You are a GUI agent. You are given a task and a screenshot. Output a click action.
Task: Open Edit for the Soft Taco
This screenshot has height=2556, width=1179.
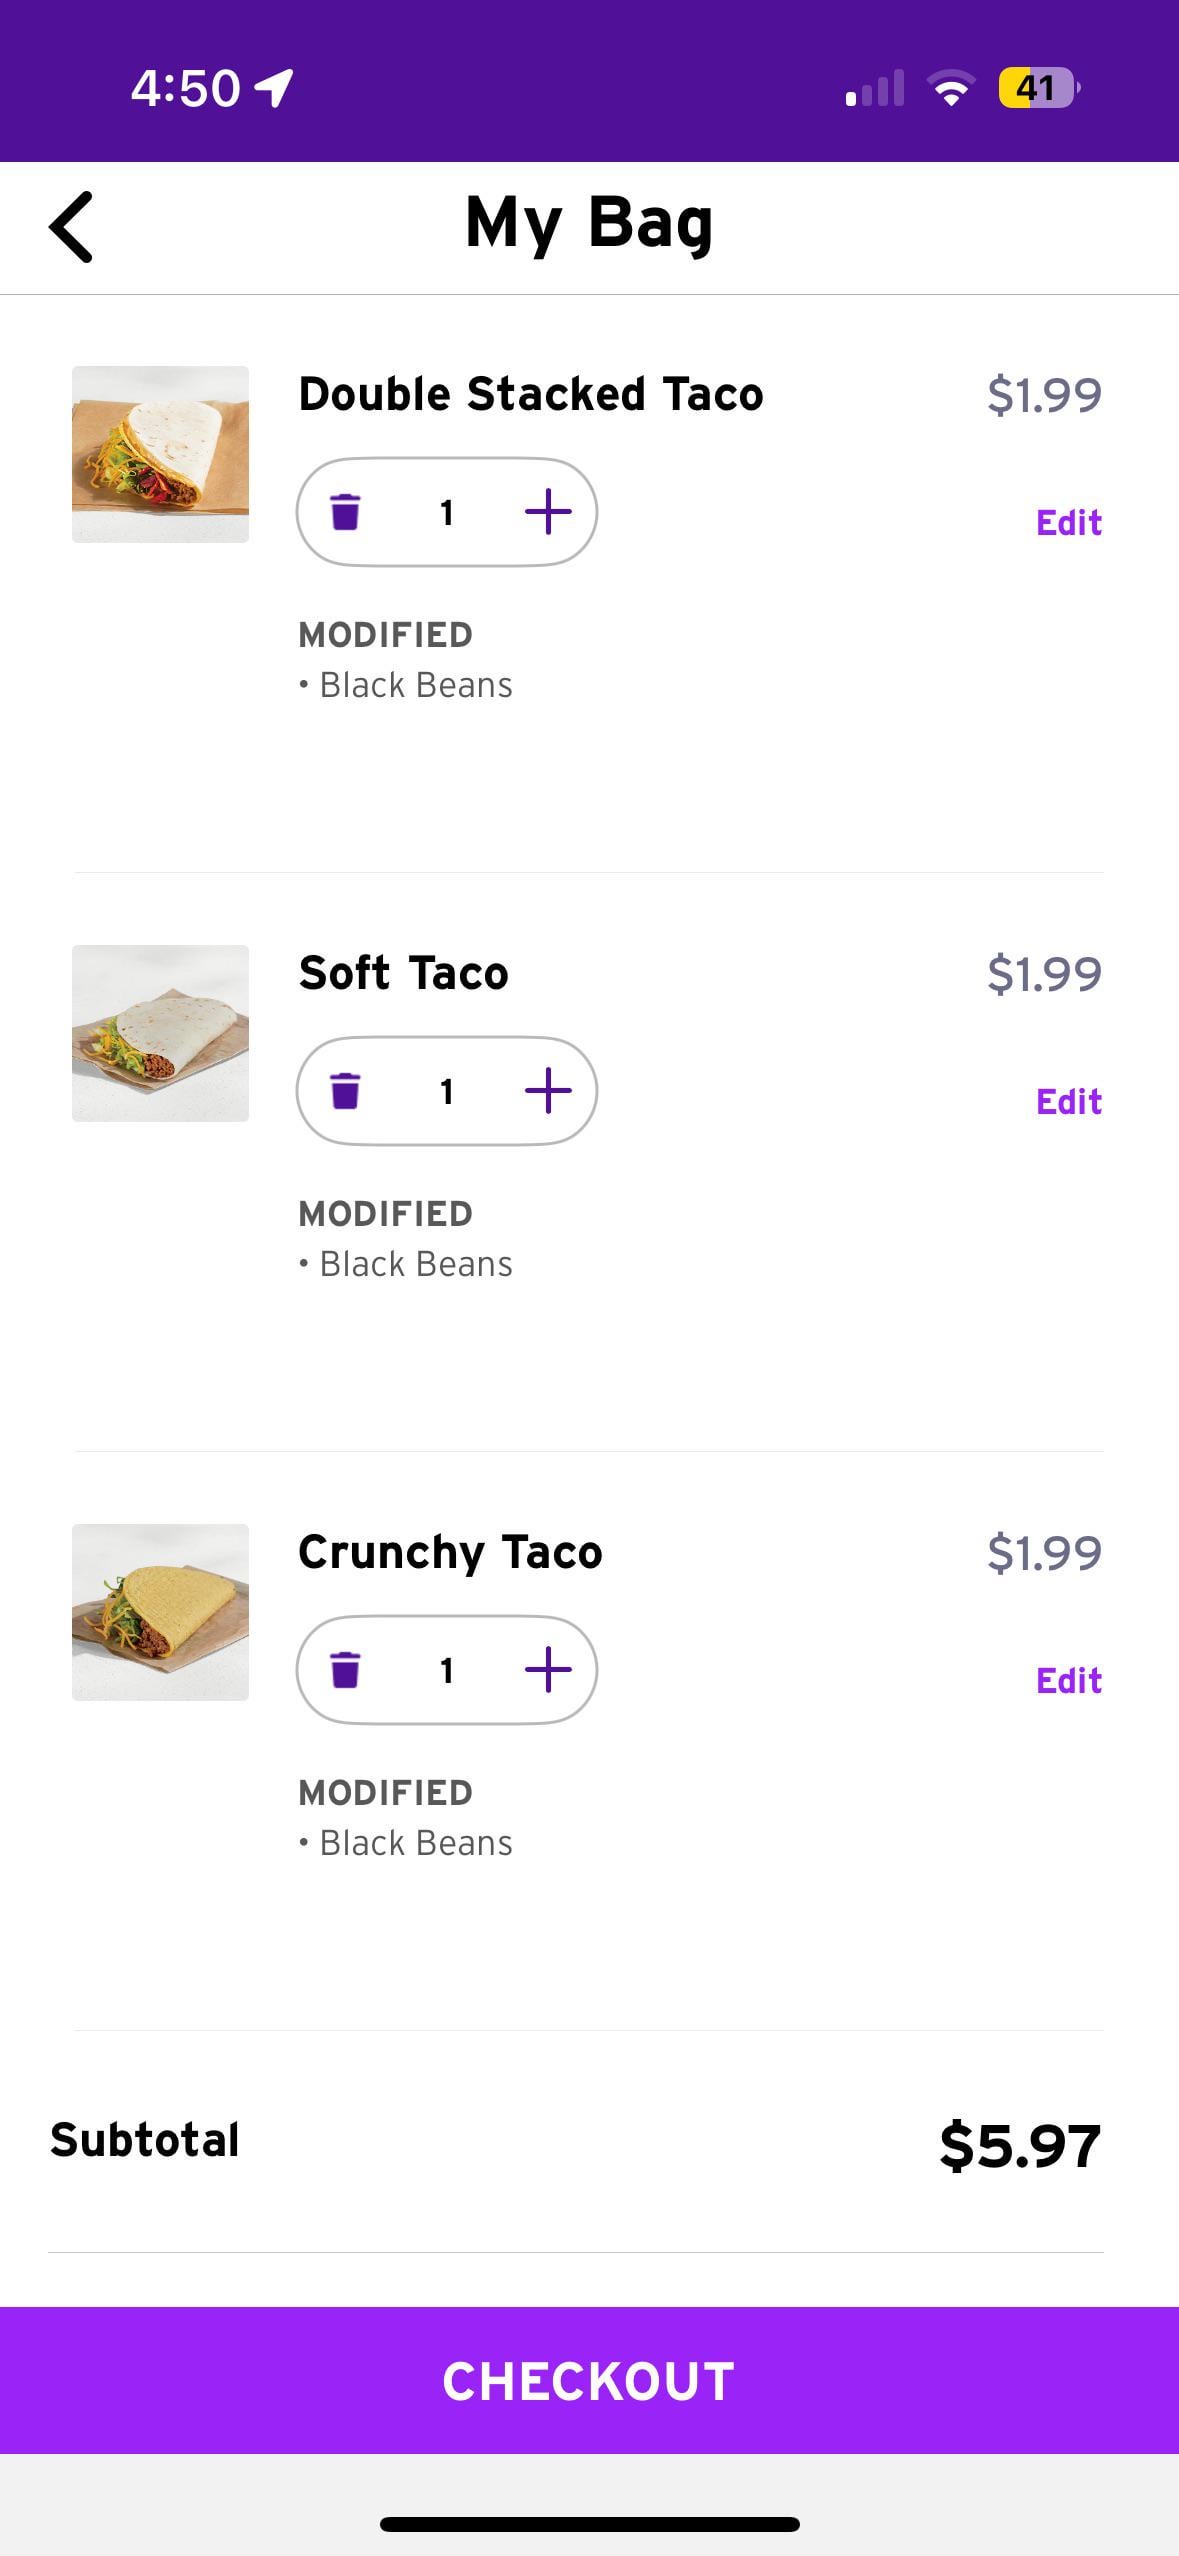[x=1068, y=1102]
